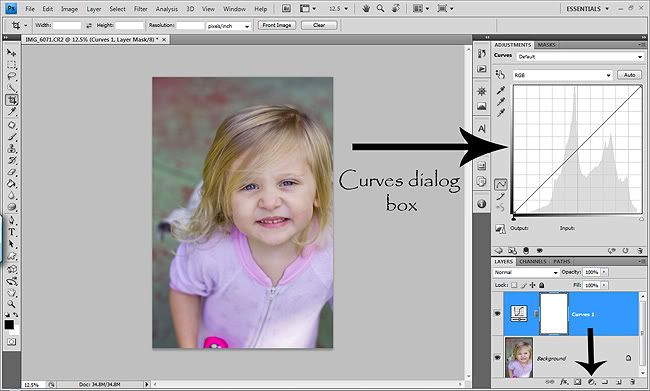Select the Rectangular Marquee tool

point(11,65)
